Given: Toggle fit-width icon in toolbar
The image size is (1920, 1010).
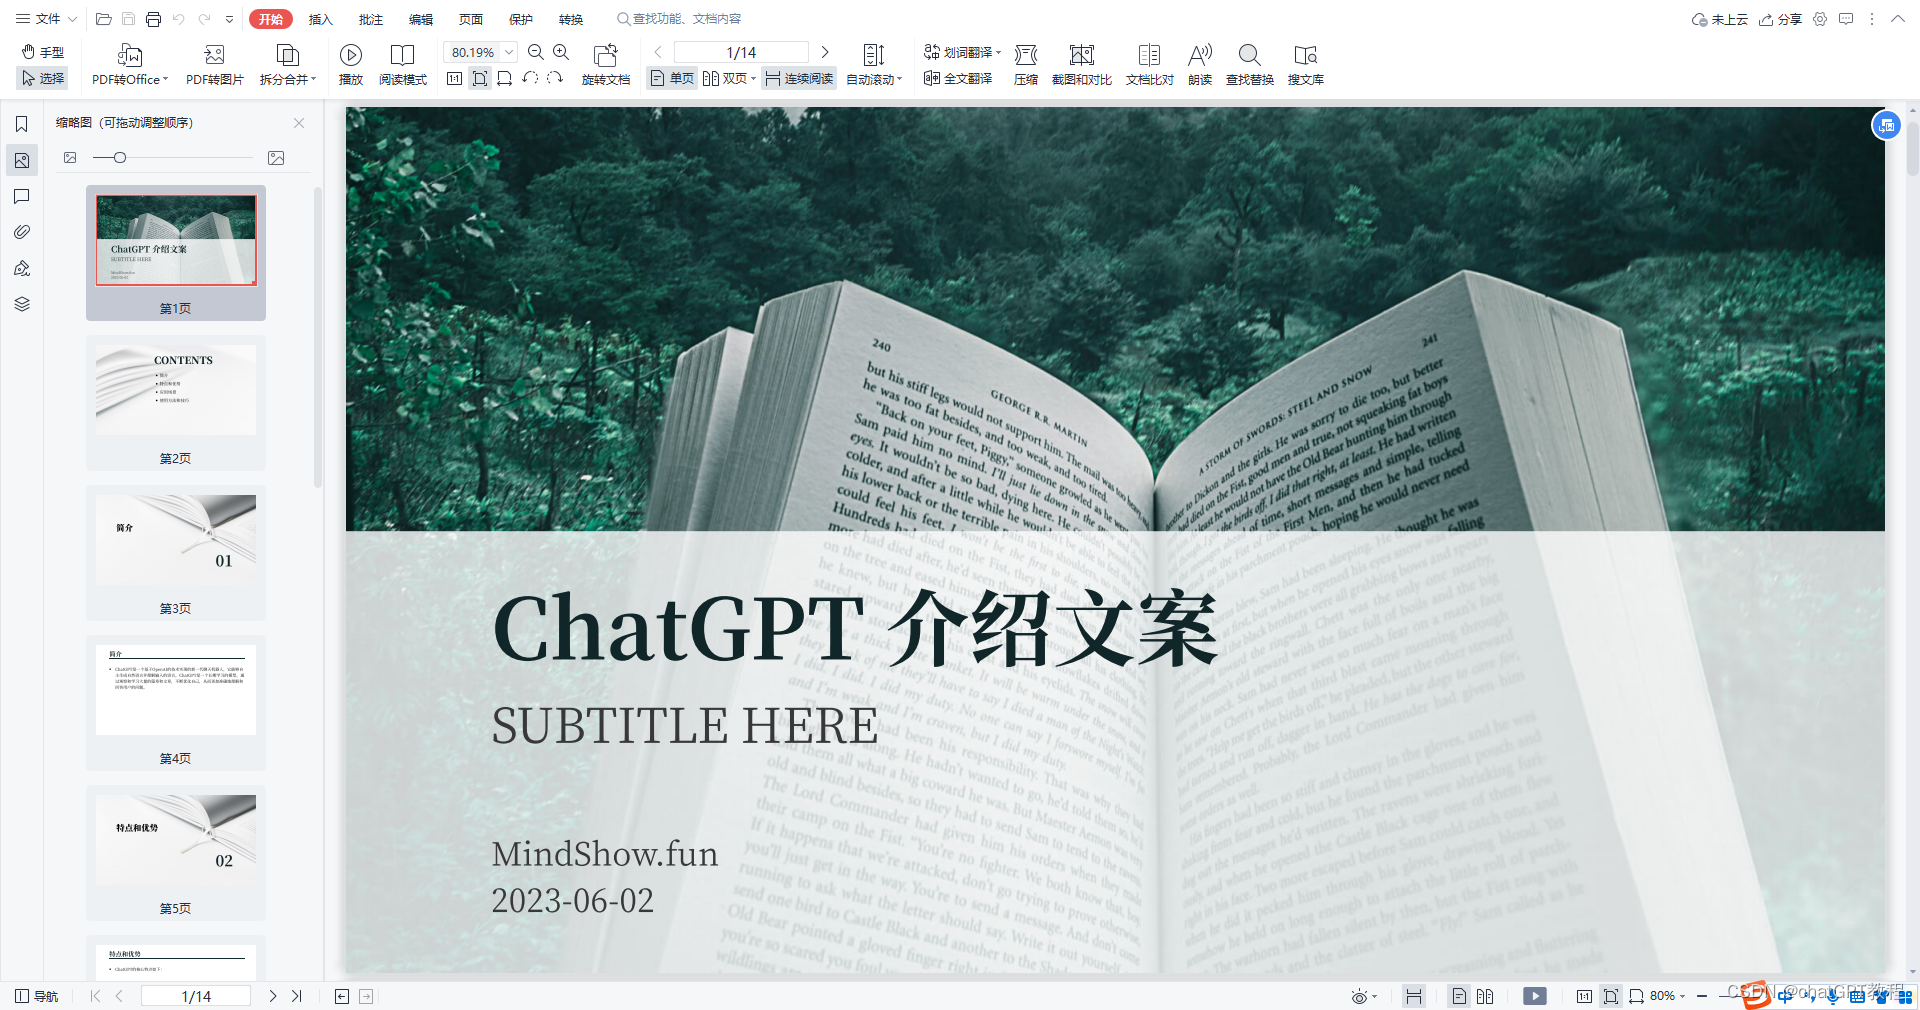Looking at the screenshot, I should click(x=504, y=78).
